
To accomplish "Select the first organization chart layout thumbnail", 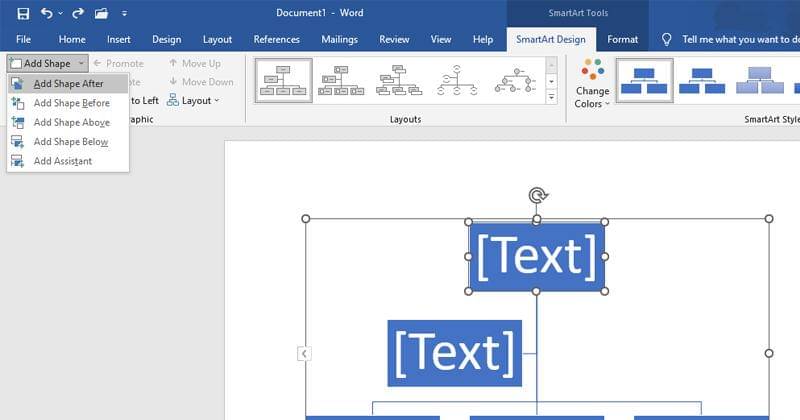I will click(x=283, y=80).
